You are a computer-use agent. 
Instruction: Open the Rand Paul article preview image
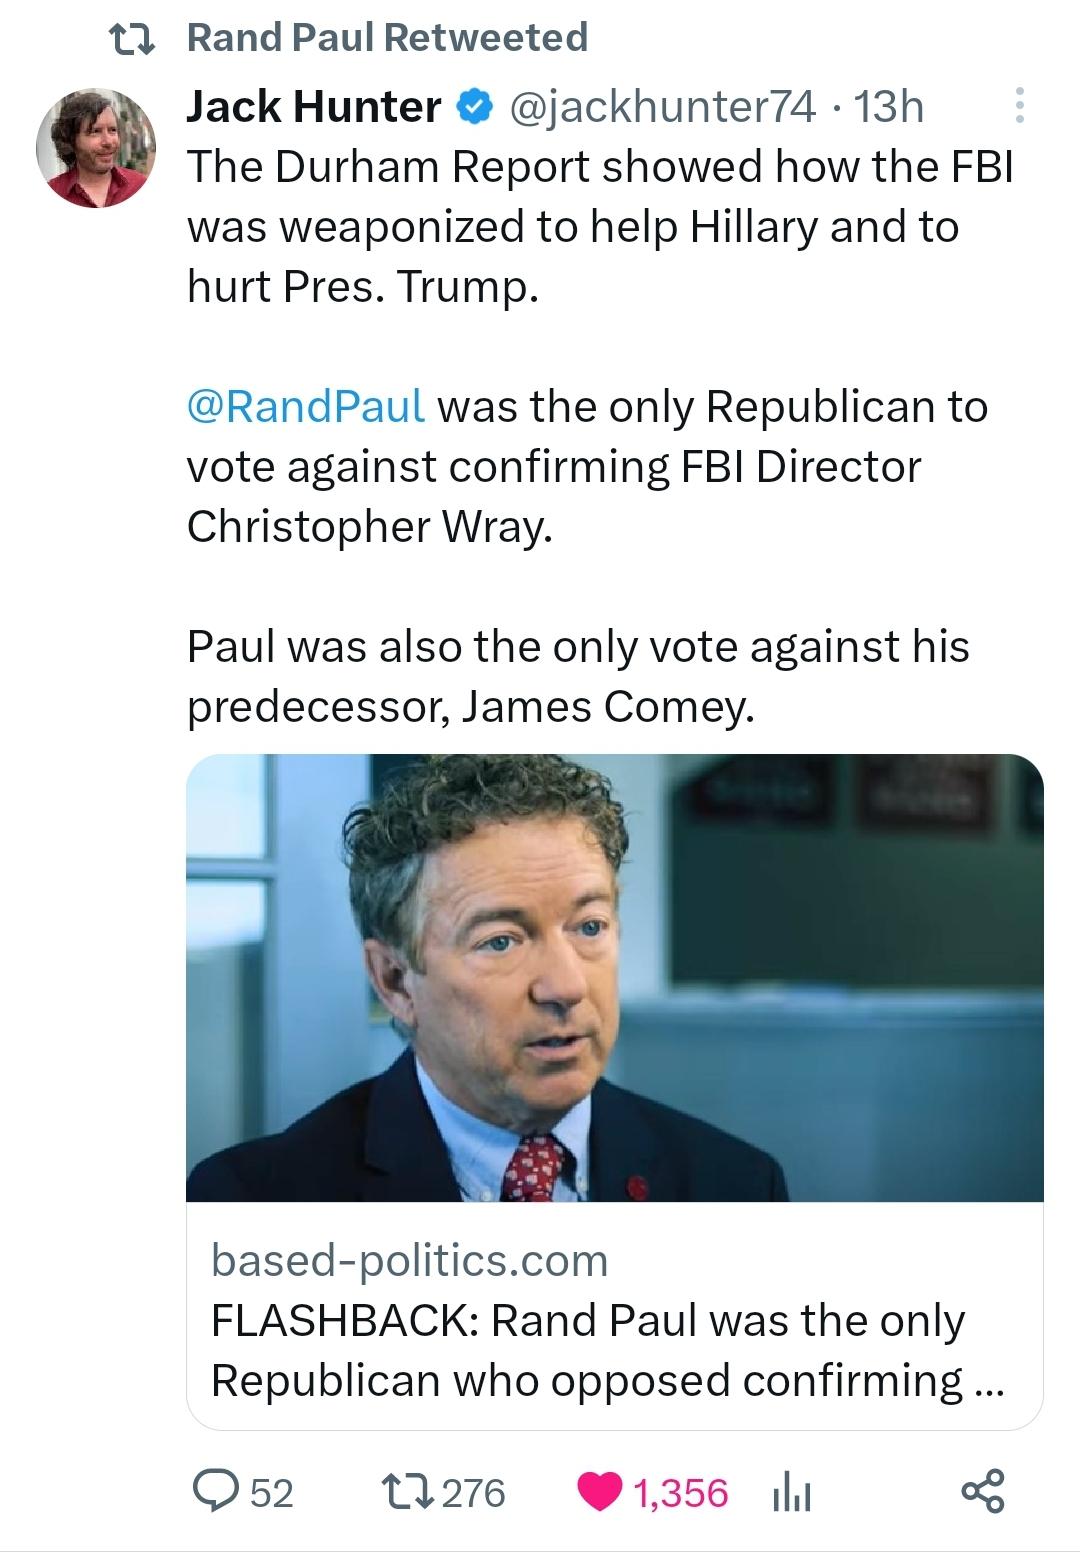(x=614, y=977)
